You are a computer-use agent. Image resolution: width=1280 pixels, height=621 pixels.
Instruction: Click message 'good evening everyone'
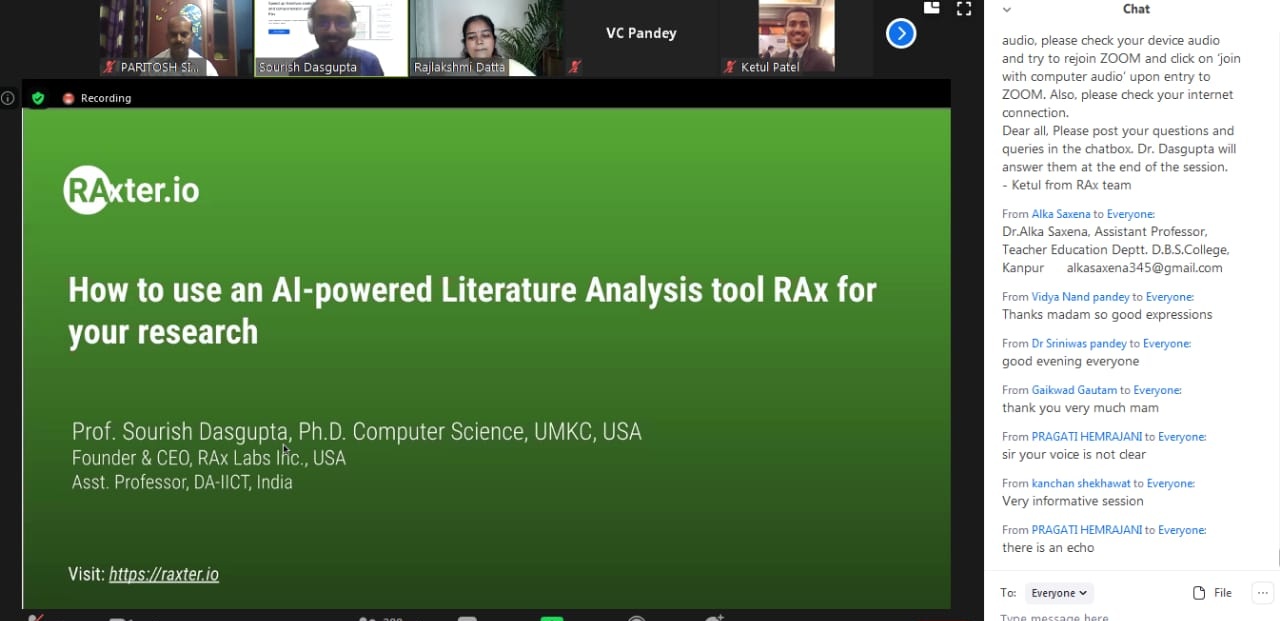click(x=1070, y=361)
